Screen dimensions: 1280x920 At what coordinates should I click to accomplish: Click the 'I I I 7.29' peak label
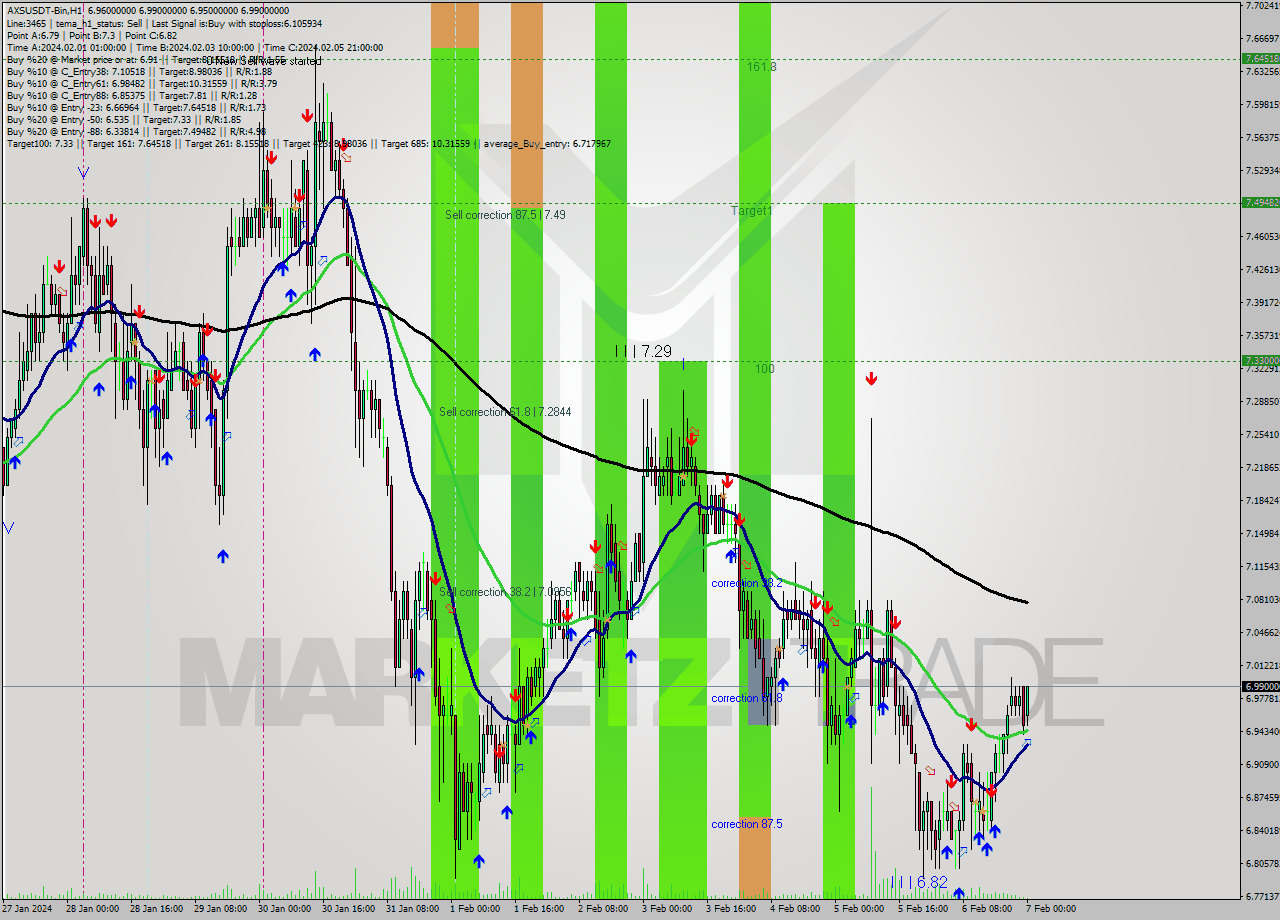click(643, 352)
